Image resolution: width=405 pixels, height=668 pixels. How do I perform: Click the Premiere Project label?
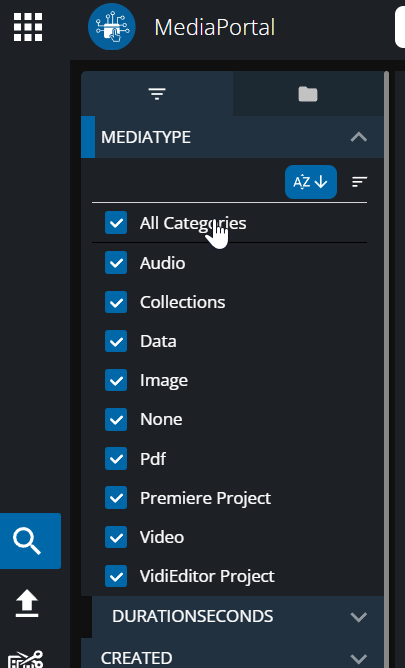click(x=205, y=498)
